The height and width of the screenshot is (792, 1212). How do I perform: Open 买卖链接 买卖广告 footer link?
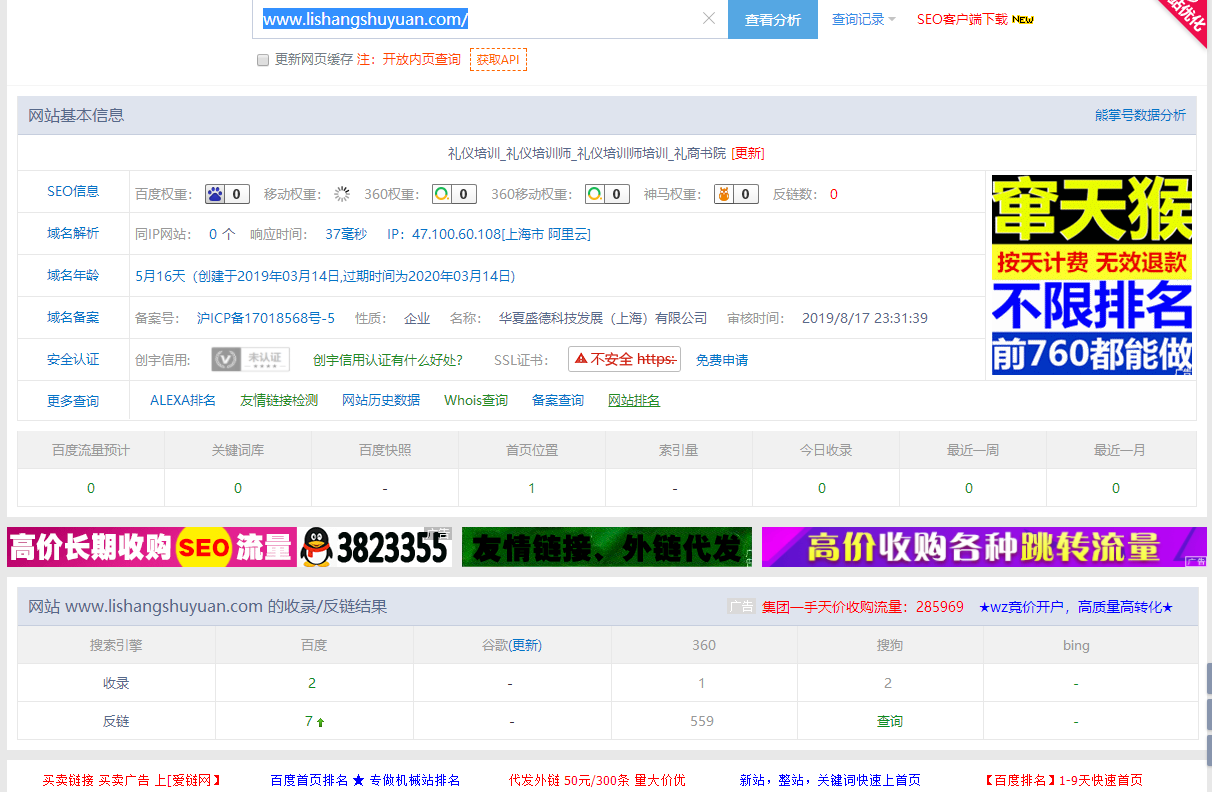(x=131, y=780)
